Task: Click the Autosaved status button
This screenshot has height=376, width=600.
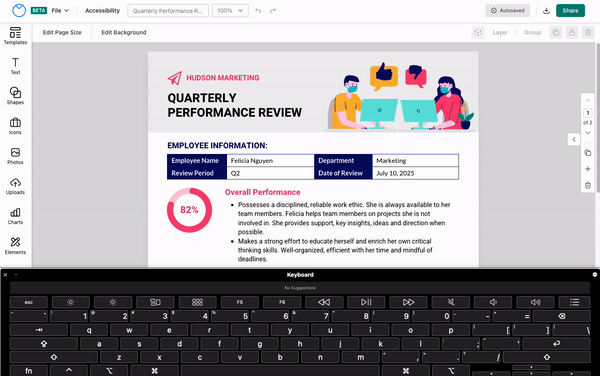Action: [507, 11]
